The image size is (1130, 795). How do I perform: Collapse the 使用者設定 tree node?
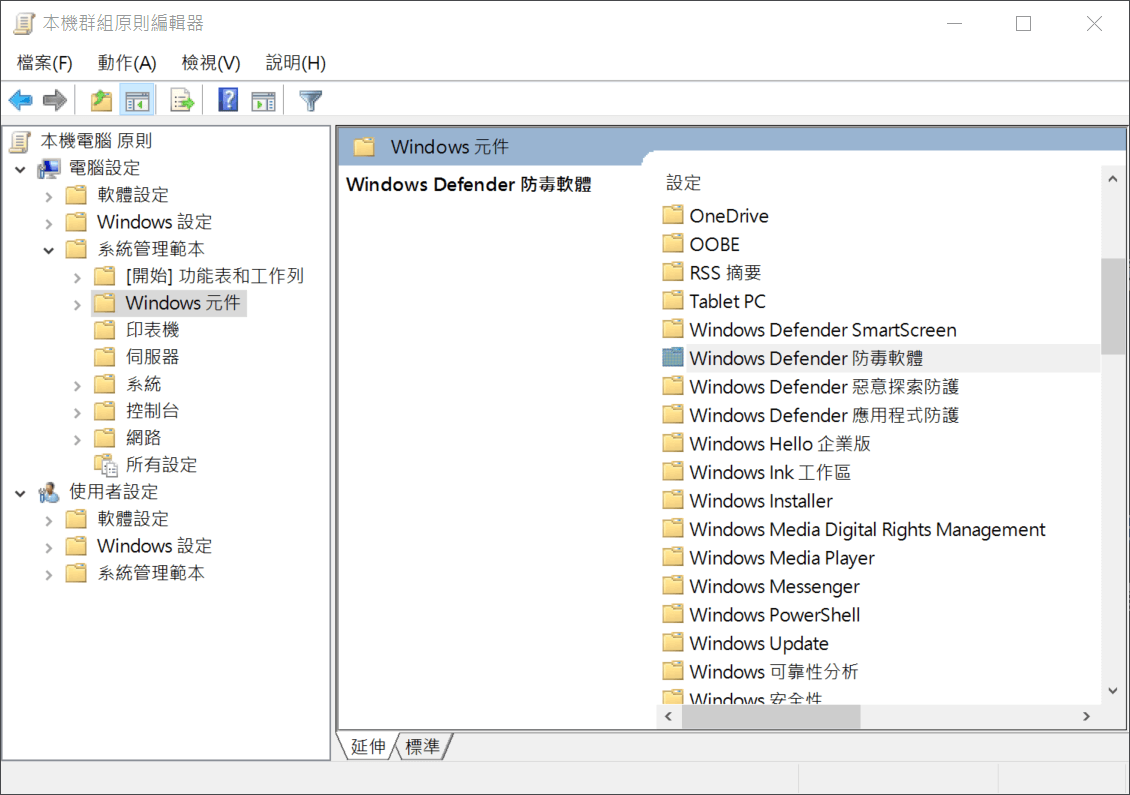click(x=20, y=494)
